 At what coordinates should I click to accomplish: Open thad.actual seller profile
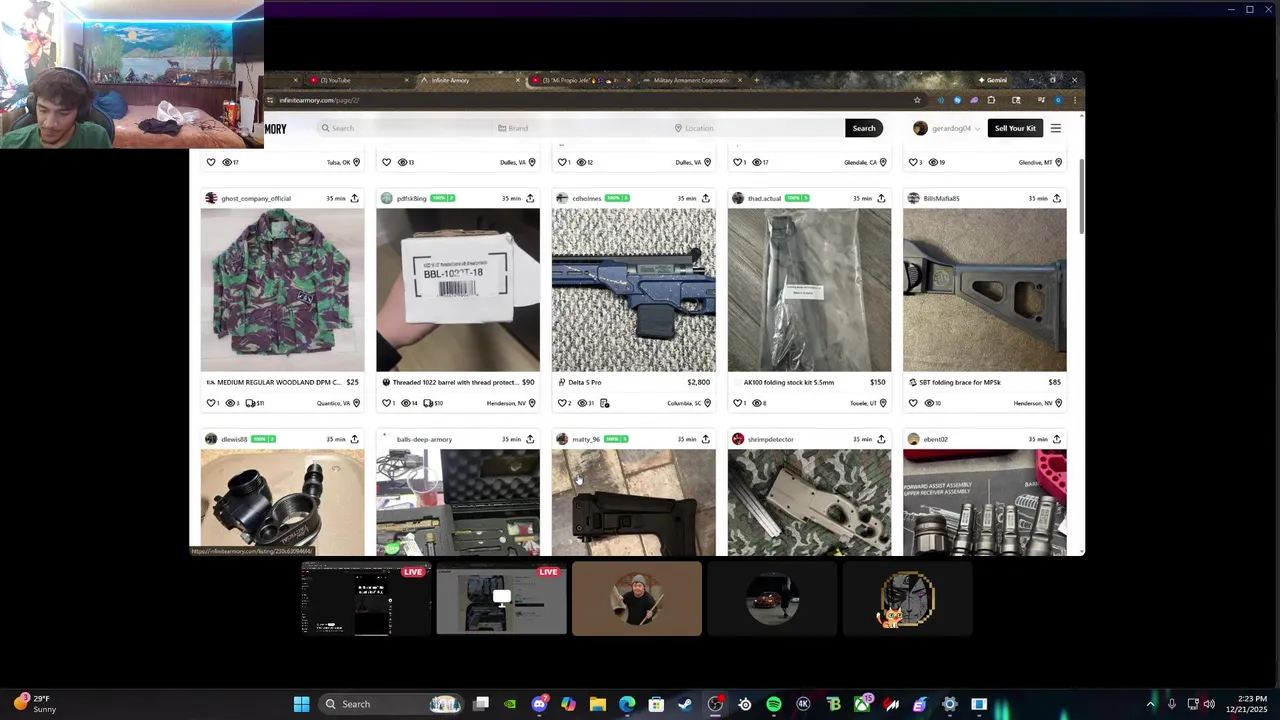pos(764,198)
